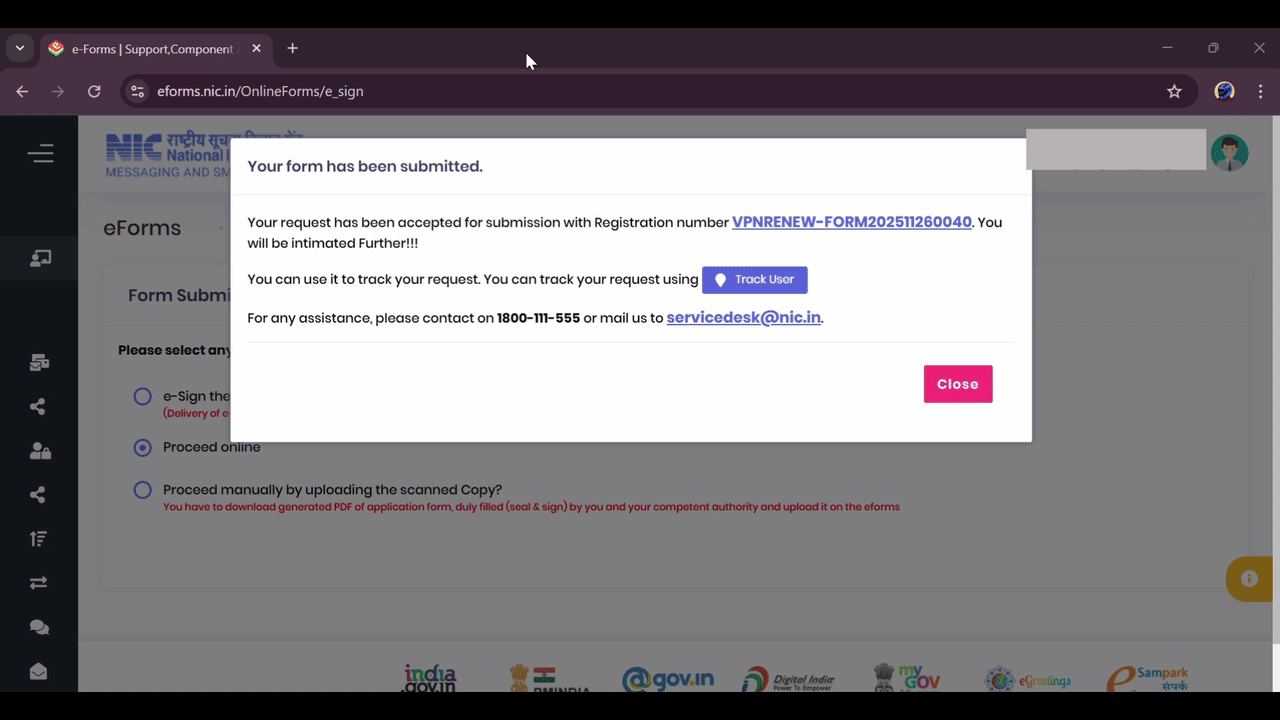Open the tab search chevron dropdown
This screenshot has height=720, width=1280.
19,48
